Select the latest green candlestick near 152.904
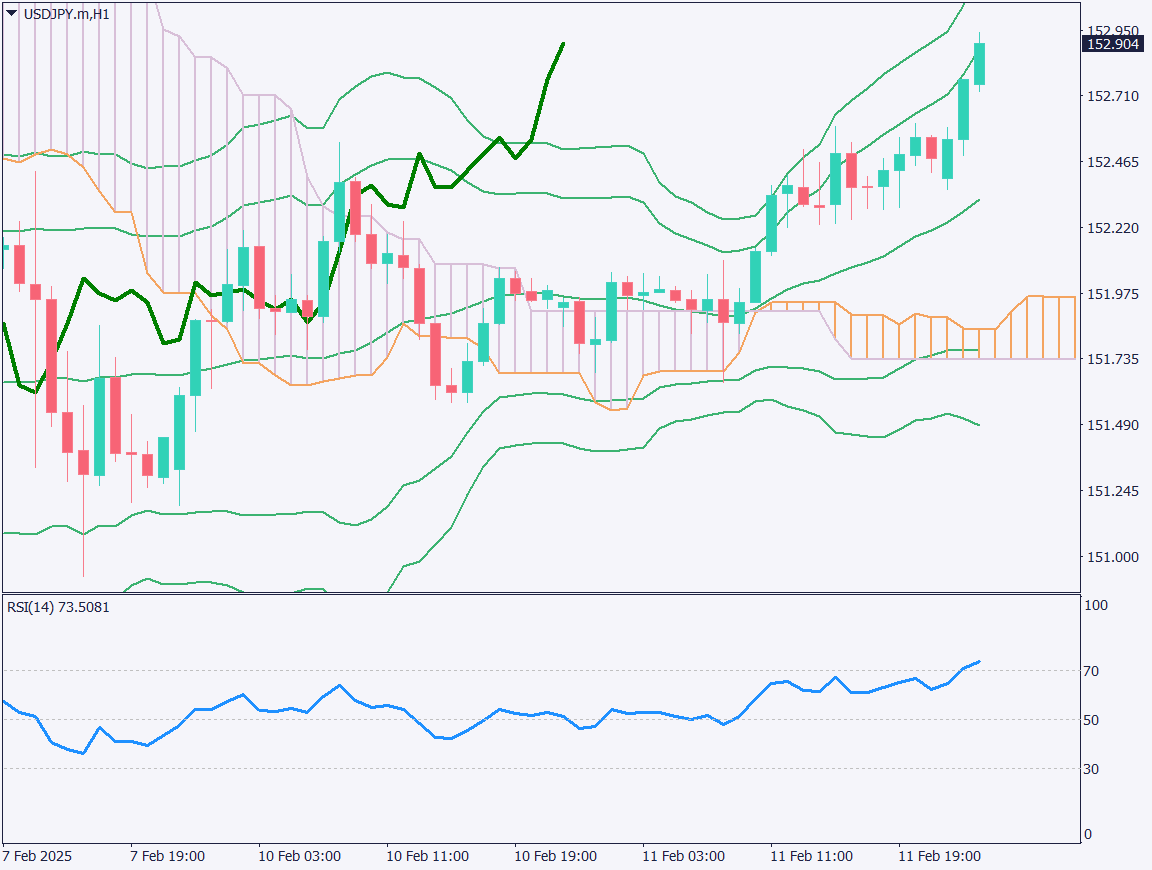Viewport: 1152px width, 870px height. (980, 64)
